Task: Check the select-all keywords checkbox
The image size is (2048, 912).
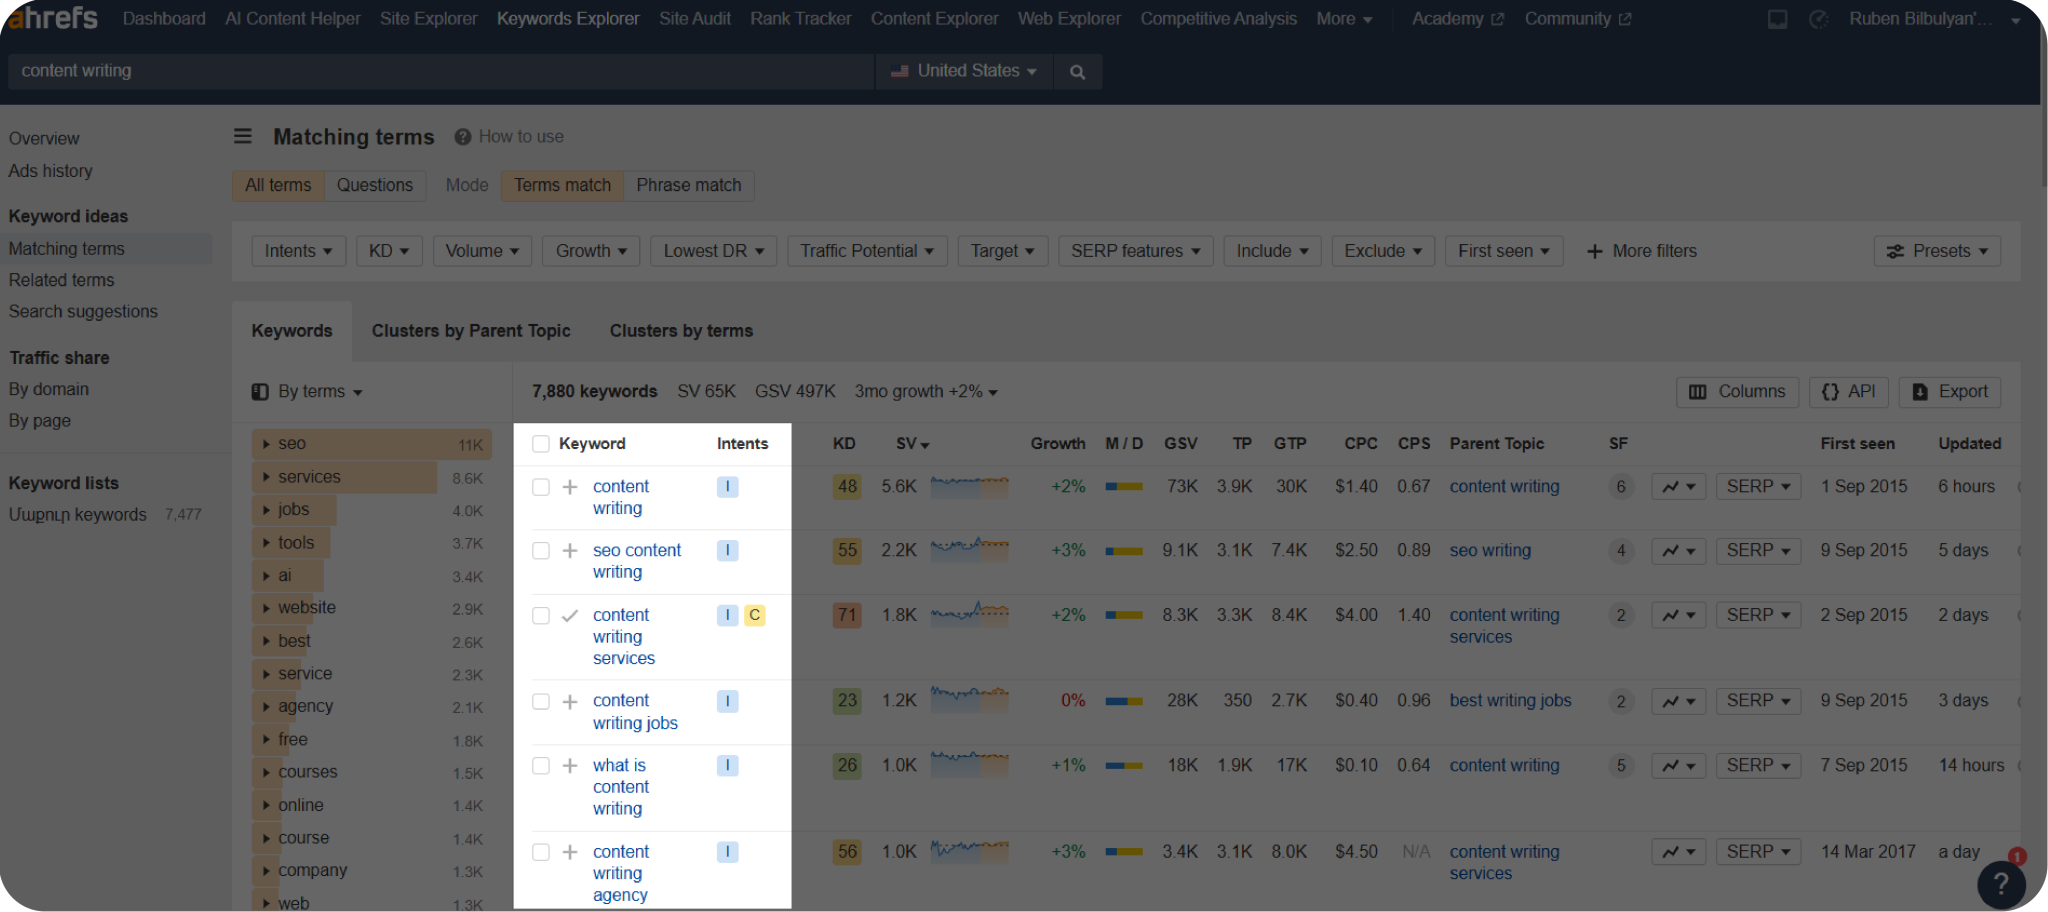Action: [x=540, y=443]
